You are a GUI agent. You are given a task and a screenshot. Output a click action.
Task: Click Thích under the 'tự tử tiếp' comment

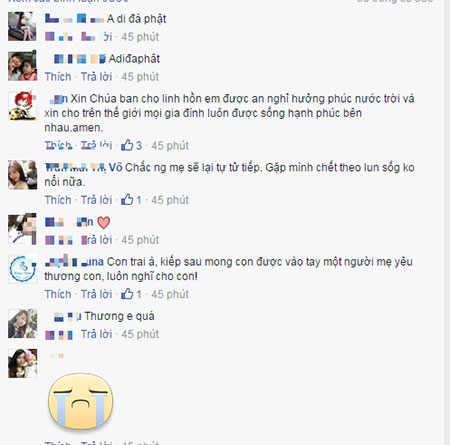point(58,200)
